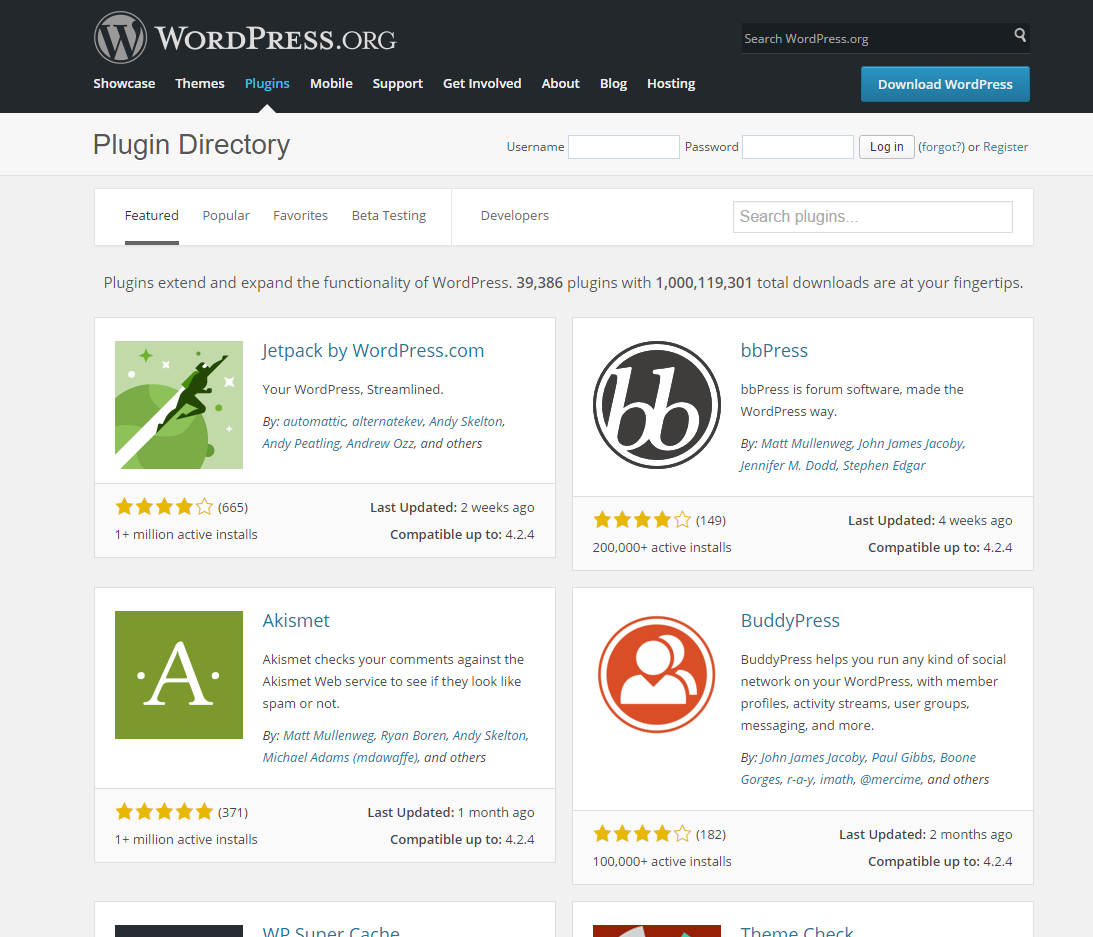This screenshot has height=937, width=1093.
Task: Select Plugins in the top navigation
Action: pos(267,84)
